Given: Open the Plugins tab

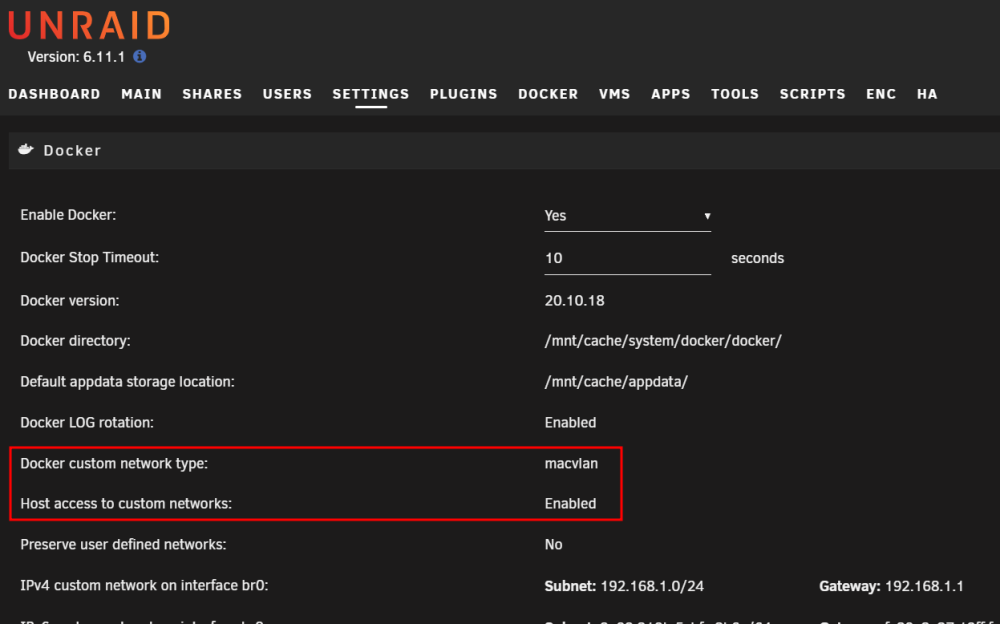Looking at the screenshot, I should pyautogui.click(x=464, y=94).
